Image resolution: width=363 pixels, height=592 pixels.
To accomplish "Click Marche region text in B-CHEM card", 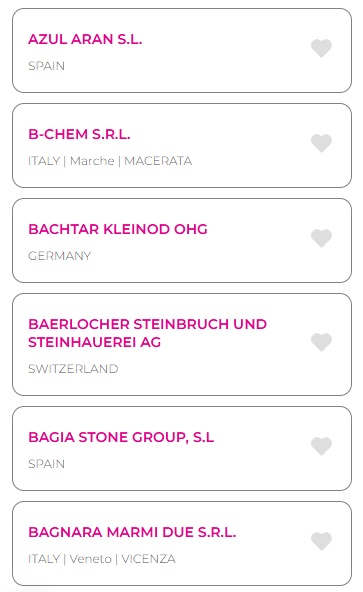I will (92, 161).
